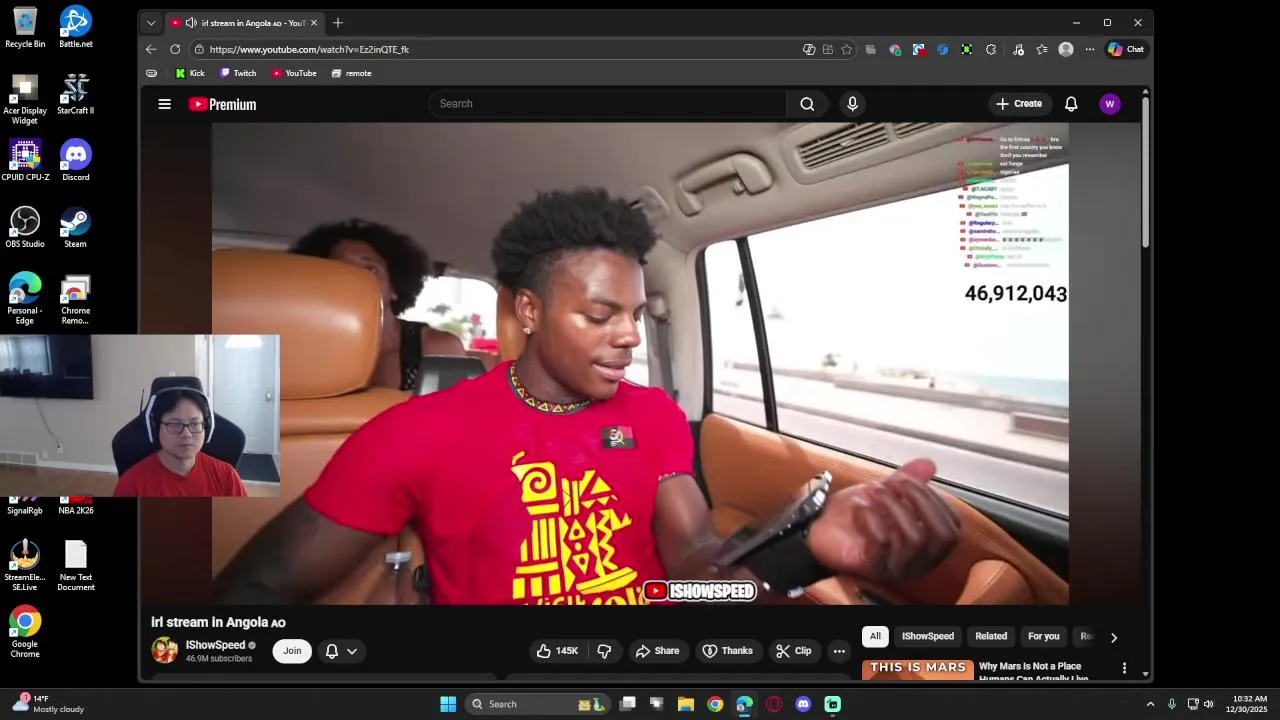1280x720 pixels.
Task: Select the IShowSpeed filter chip
Action: click(x=928, y=636)
